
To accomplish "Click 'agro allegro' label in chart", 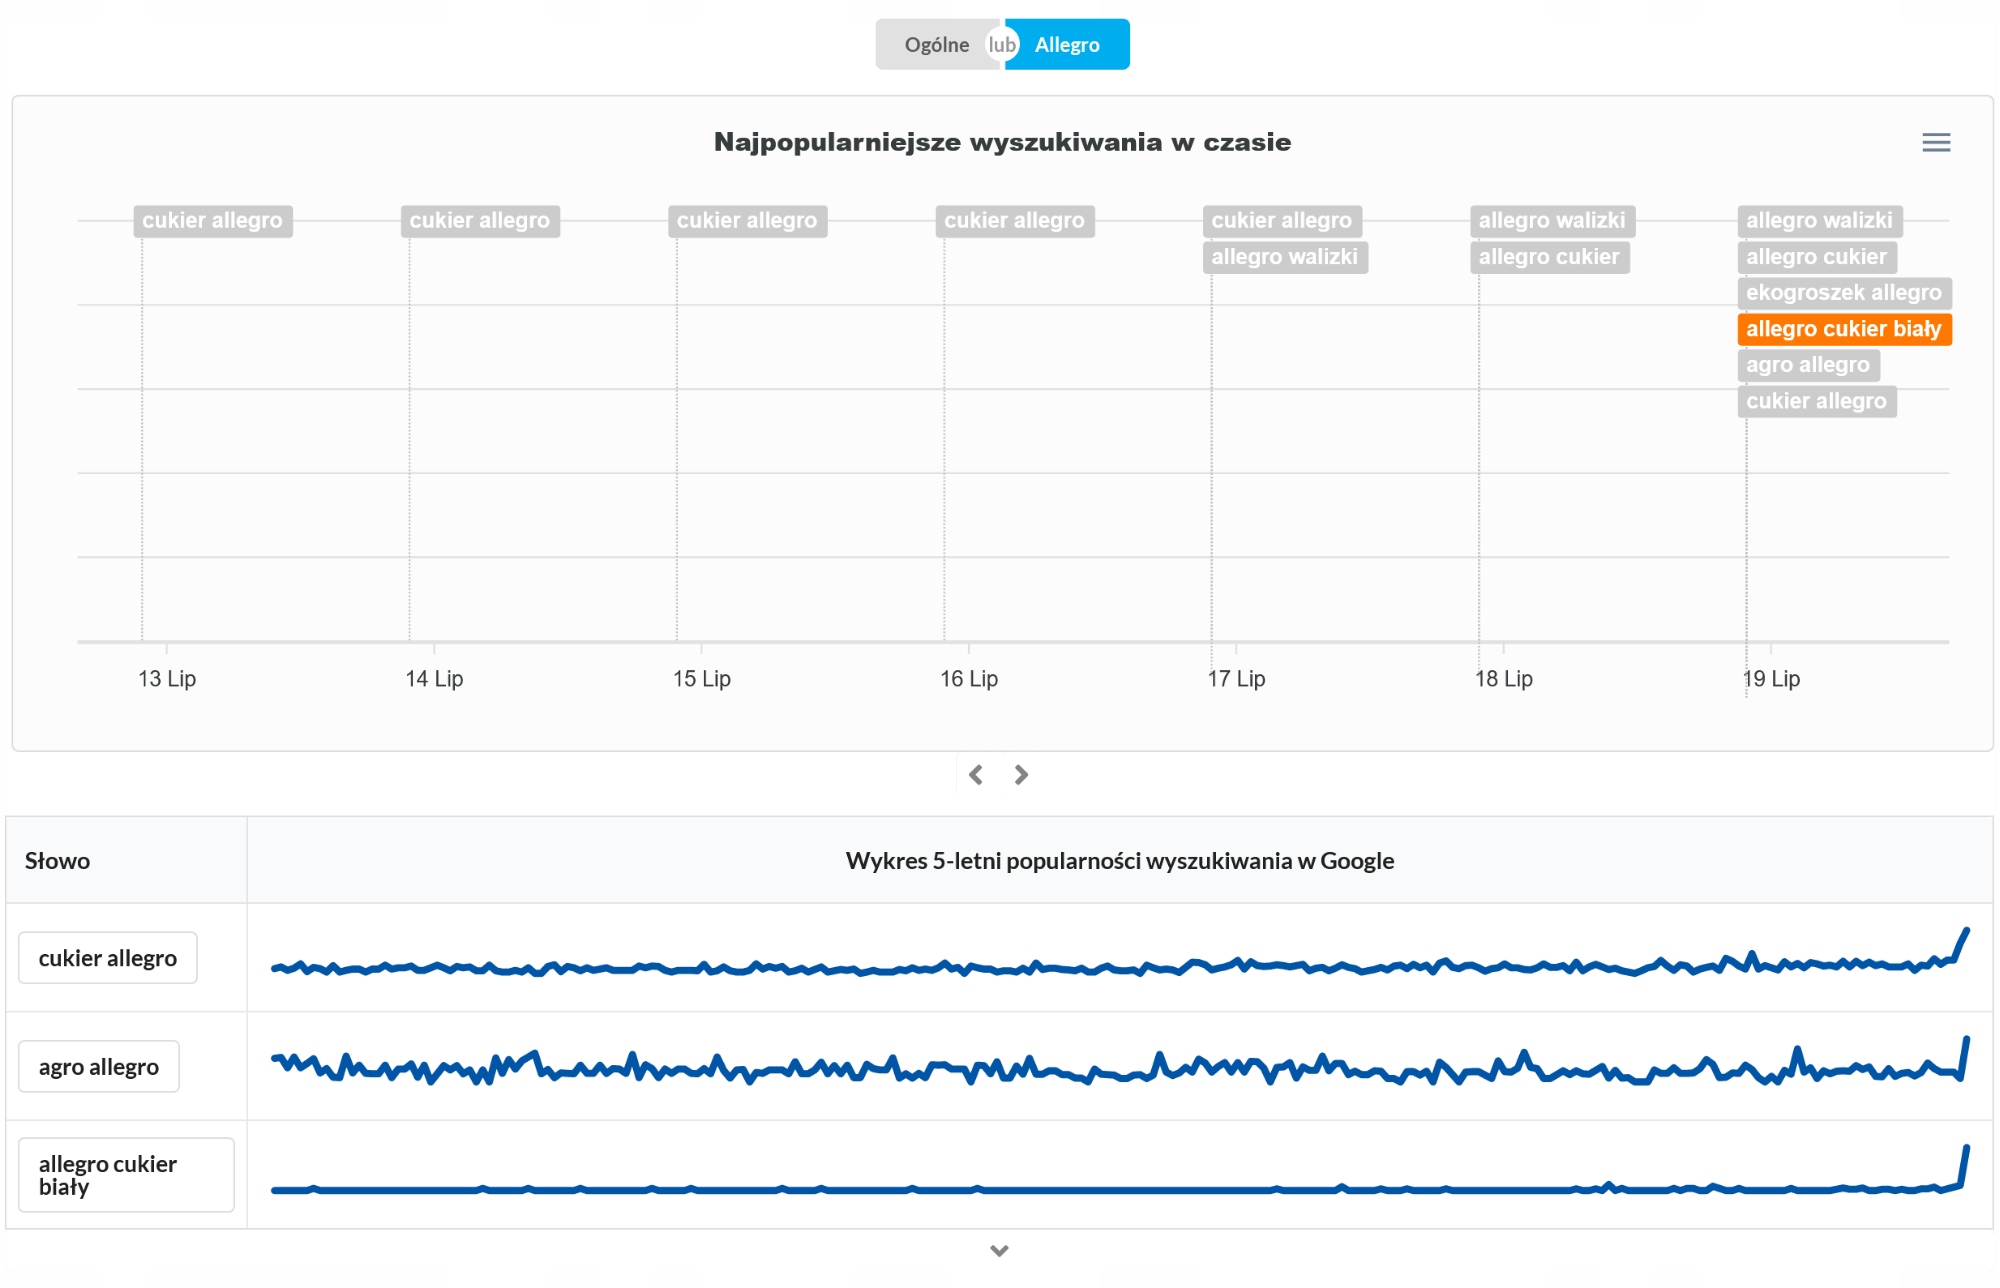I will point(1807,365).
